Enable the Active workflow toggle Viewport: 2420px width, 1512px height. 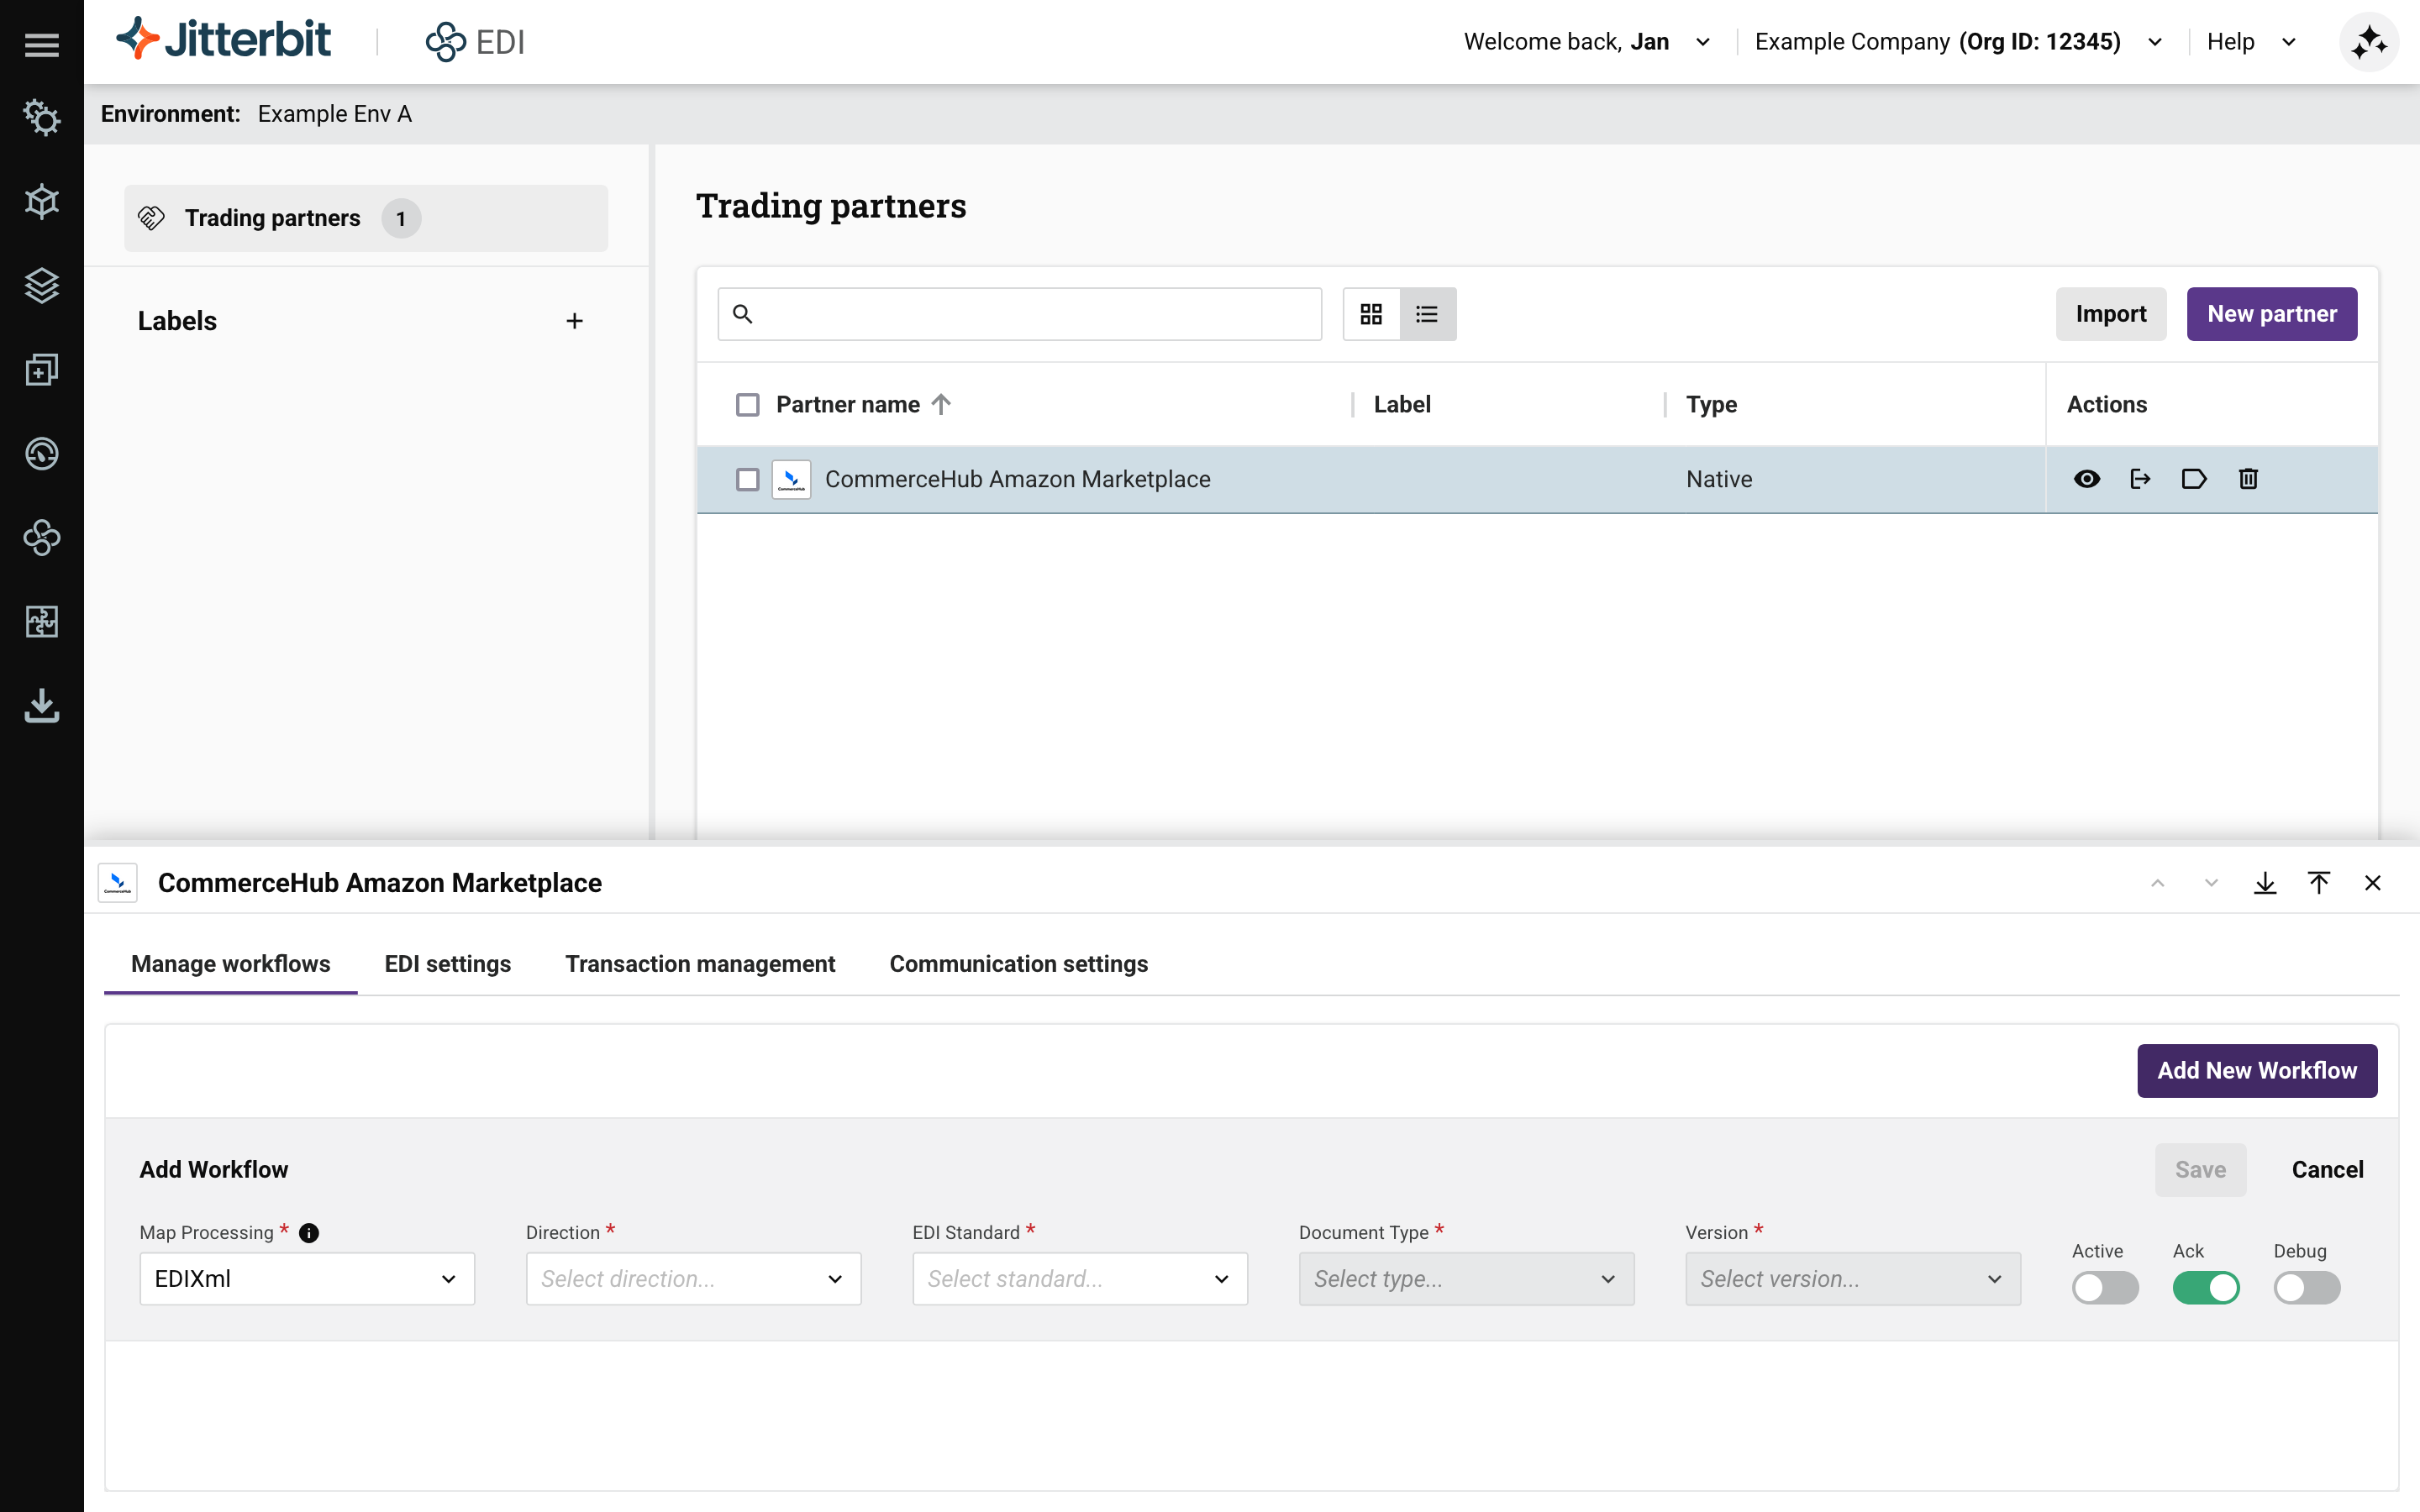pos(2104,1288)
